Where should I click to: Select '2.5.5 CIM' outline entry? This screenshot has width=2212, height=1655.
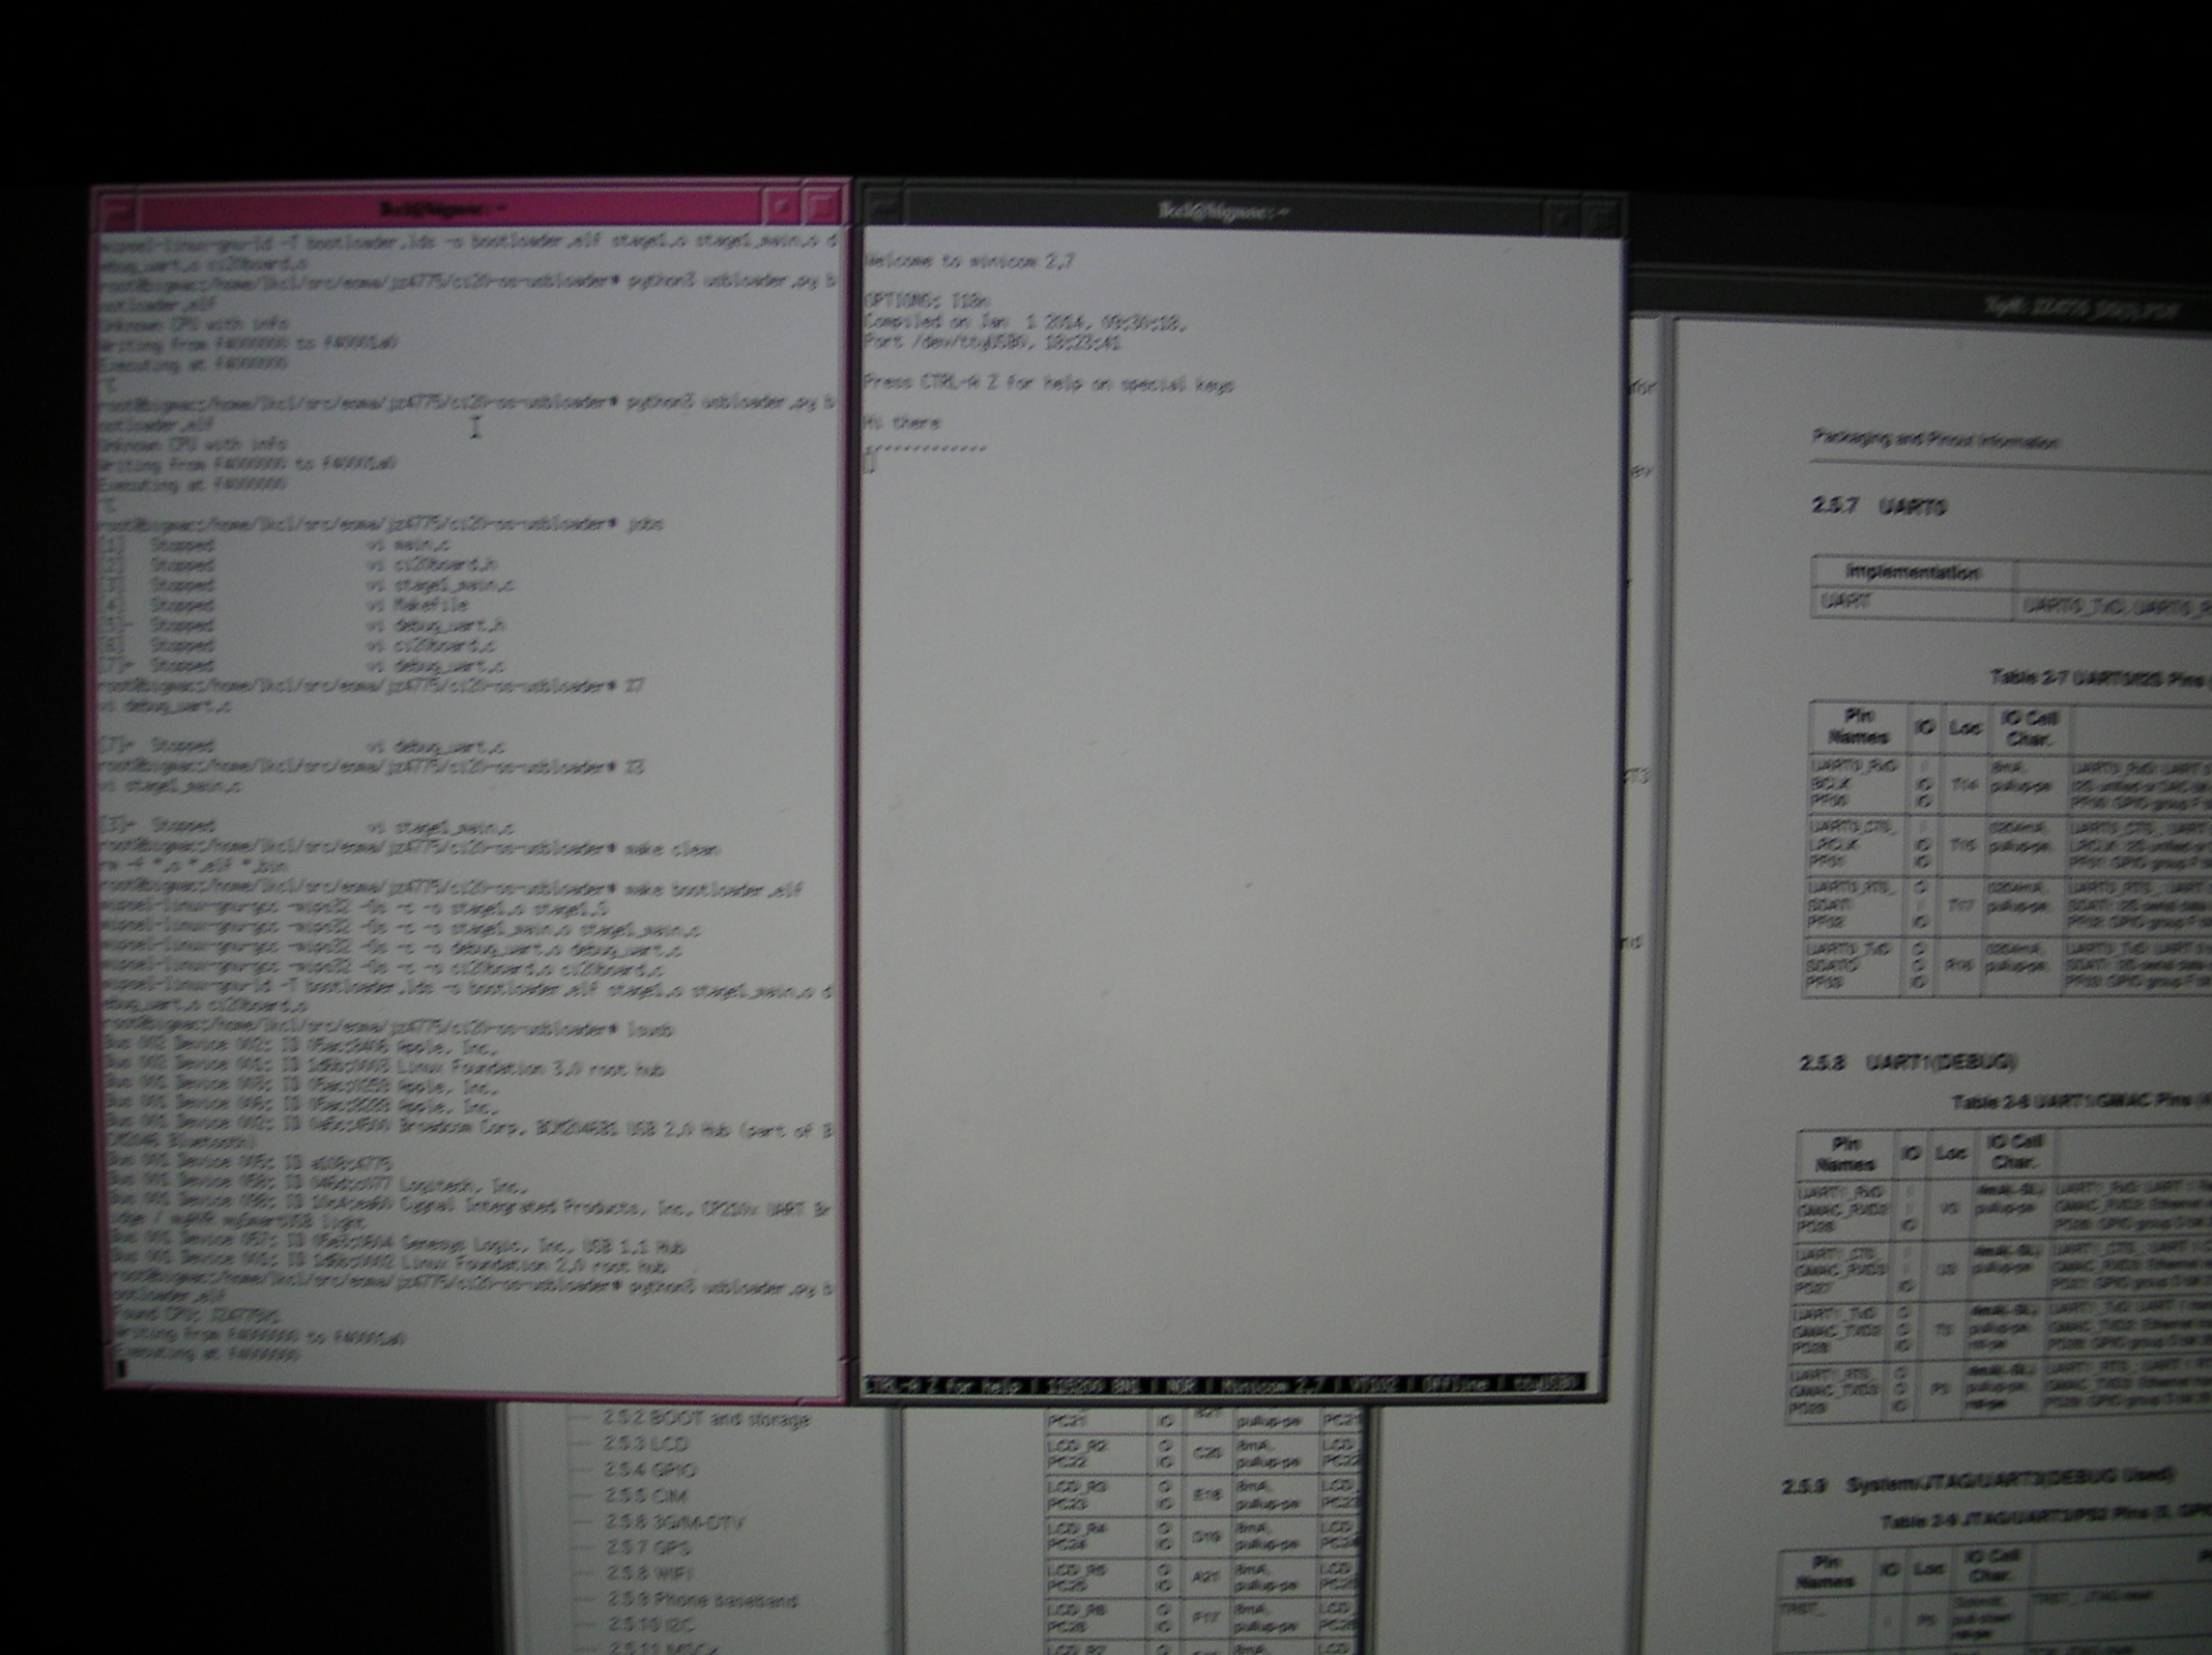[644, 1497]
